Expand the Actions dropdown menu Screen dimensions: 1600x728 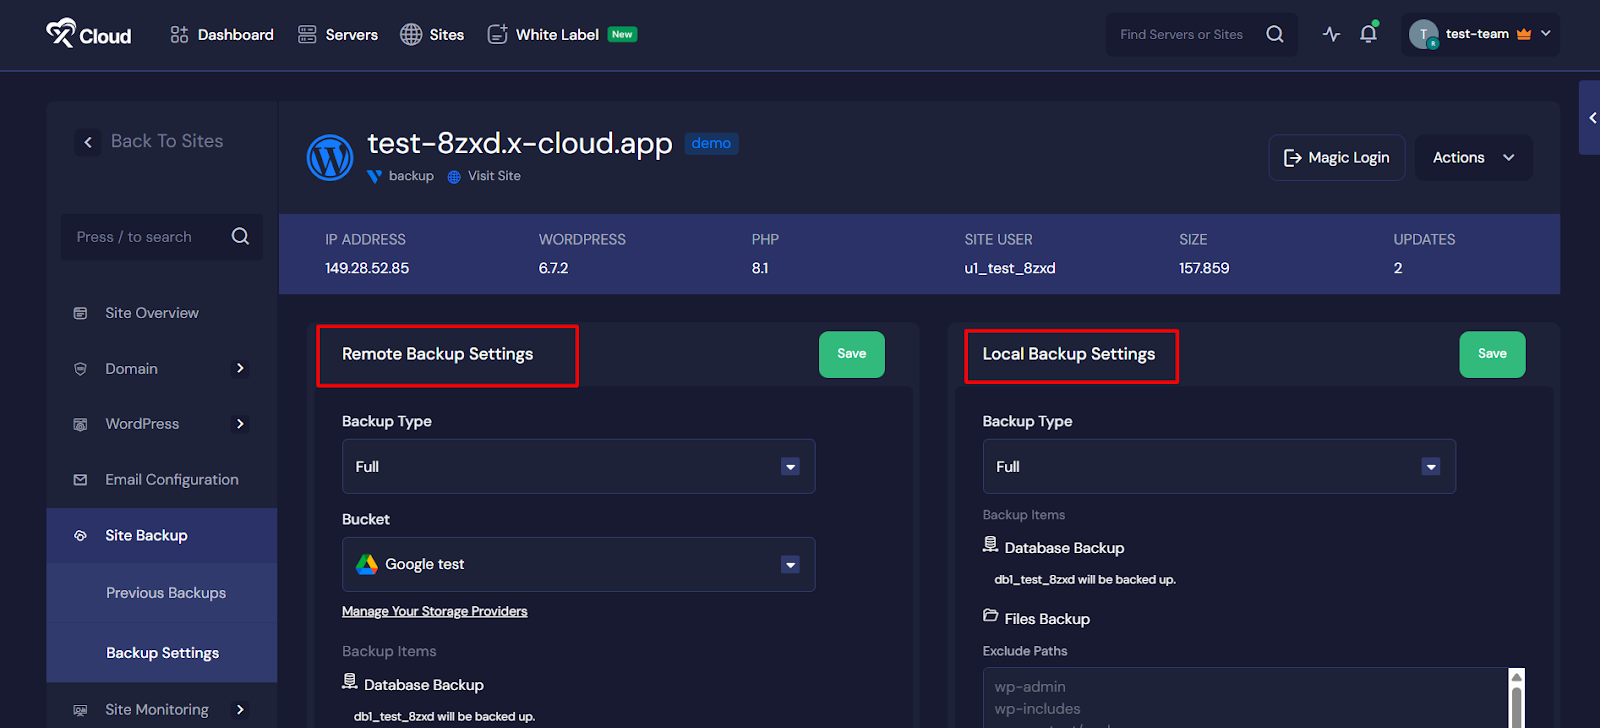(1473, 158)
